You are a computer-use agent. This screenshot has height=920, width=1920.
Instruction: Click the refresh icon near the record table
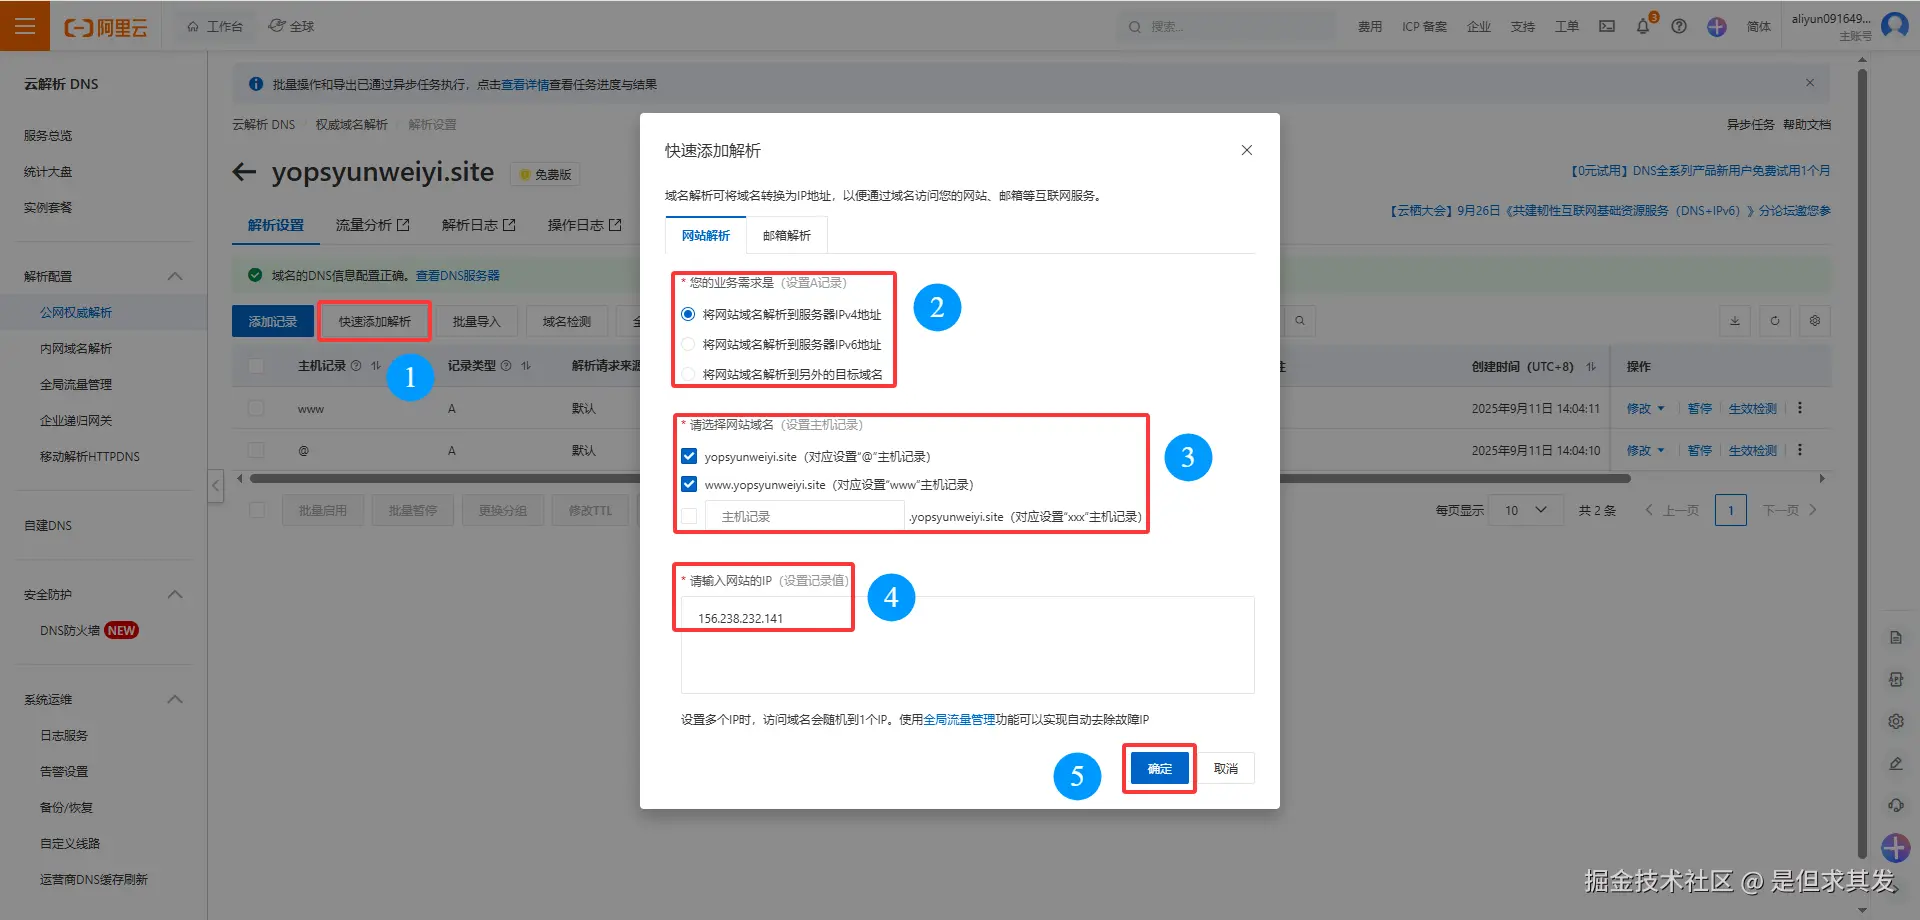coord(1774,321)
